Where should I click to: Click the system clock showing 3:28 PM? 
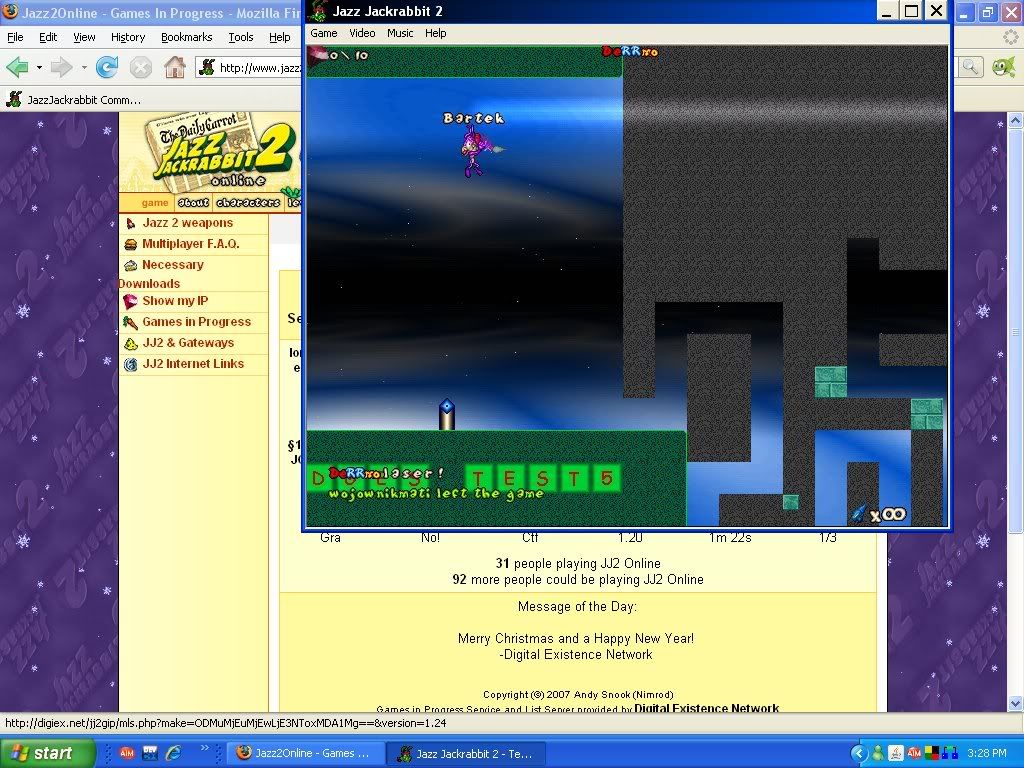pos(987,753)
